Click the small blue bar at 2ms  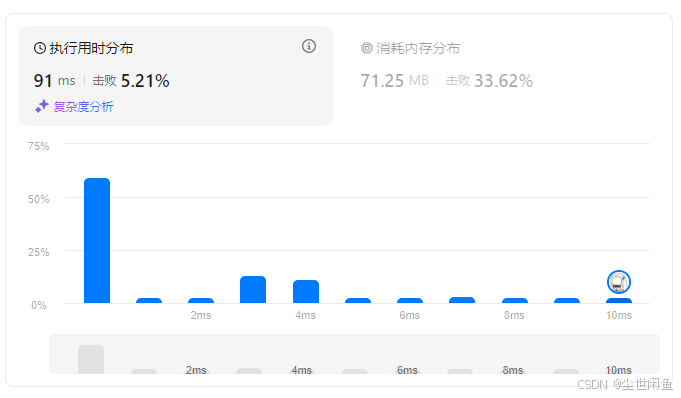click(201, 300)
